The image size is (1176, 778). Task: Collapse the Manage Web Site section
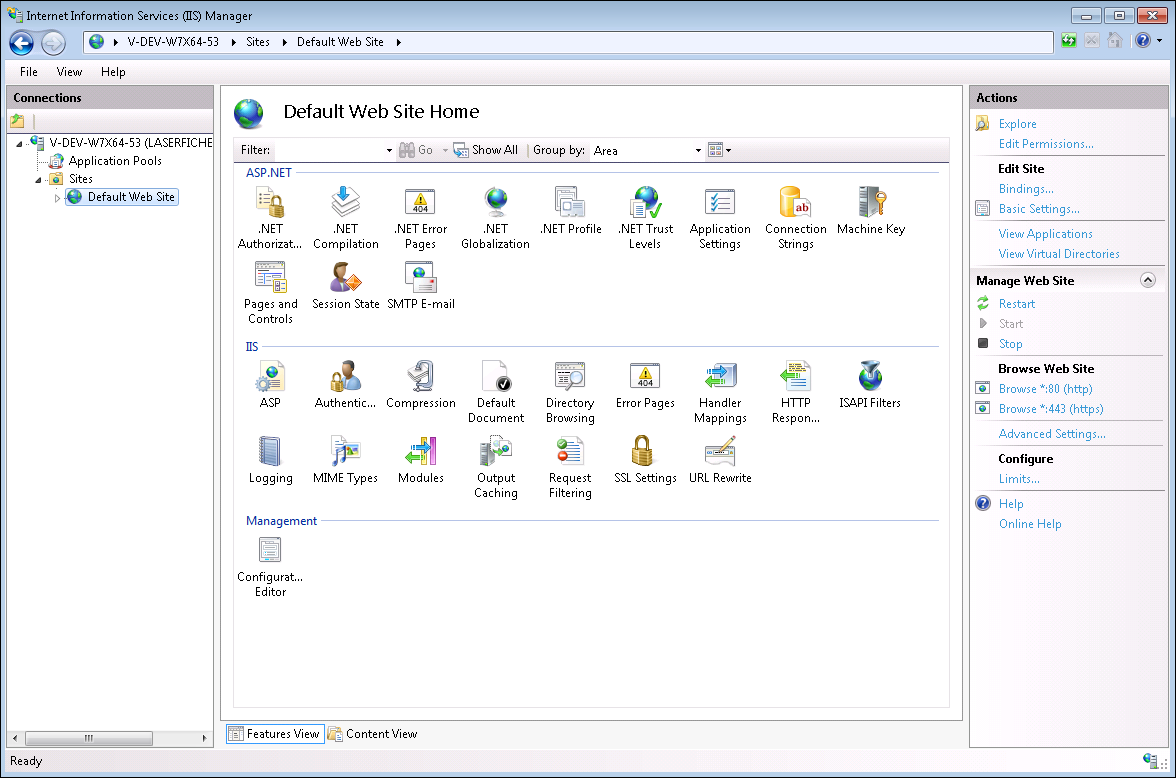coord(1150,280)
